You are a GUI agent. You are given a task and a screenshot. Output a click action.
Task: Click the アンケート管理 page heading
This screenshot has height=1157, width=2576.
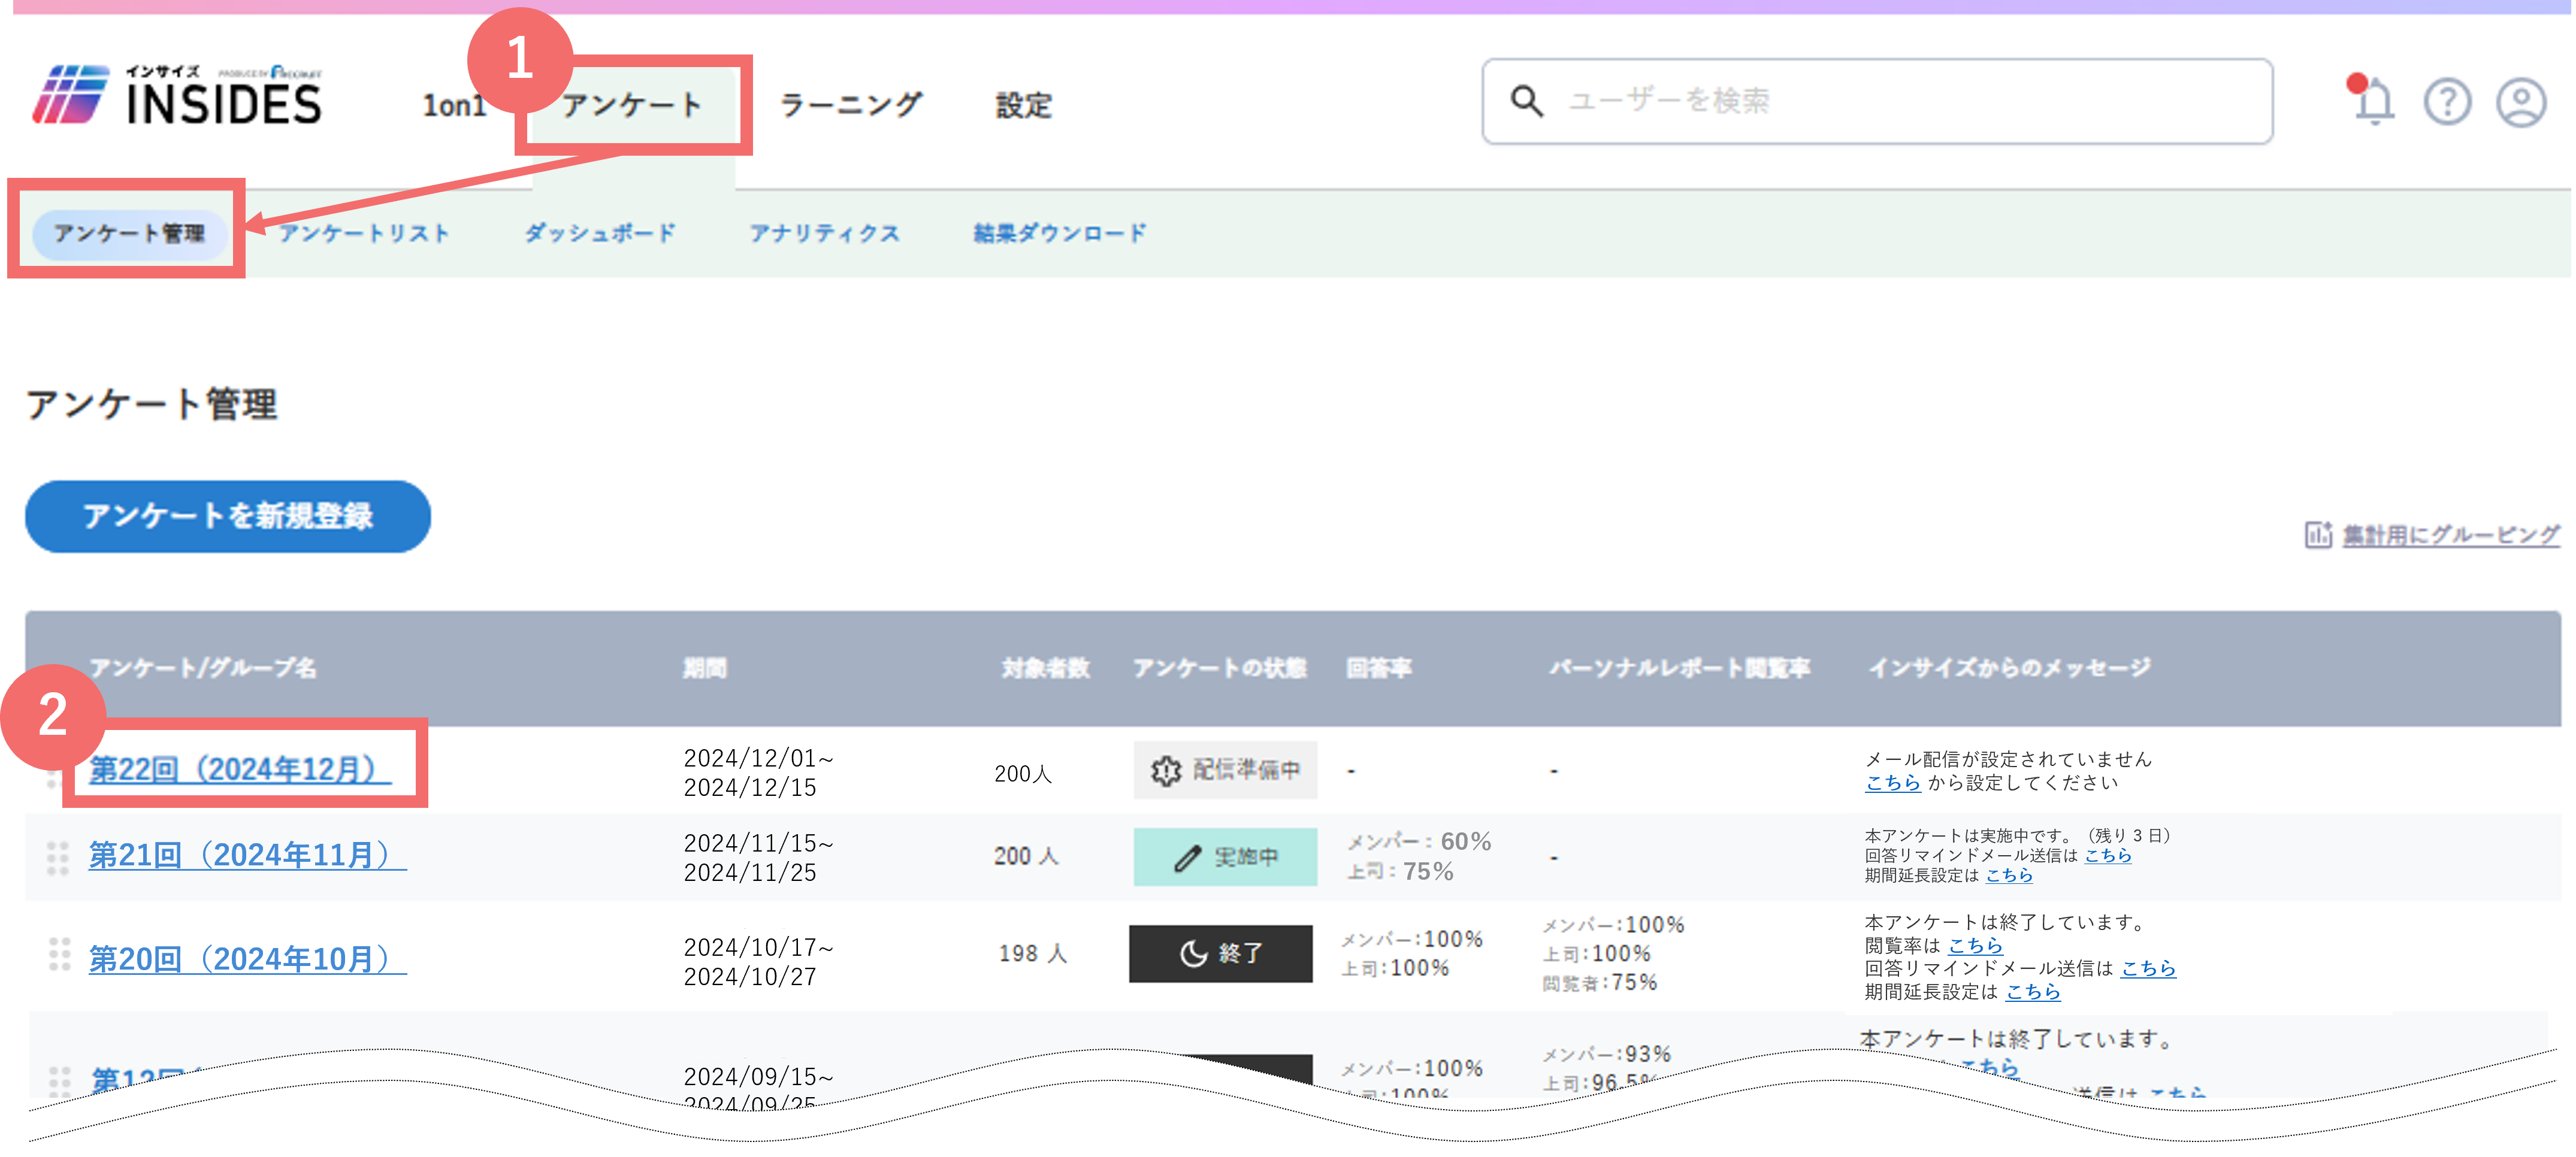pyautogui.click(x=152, y=405)
